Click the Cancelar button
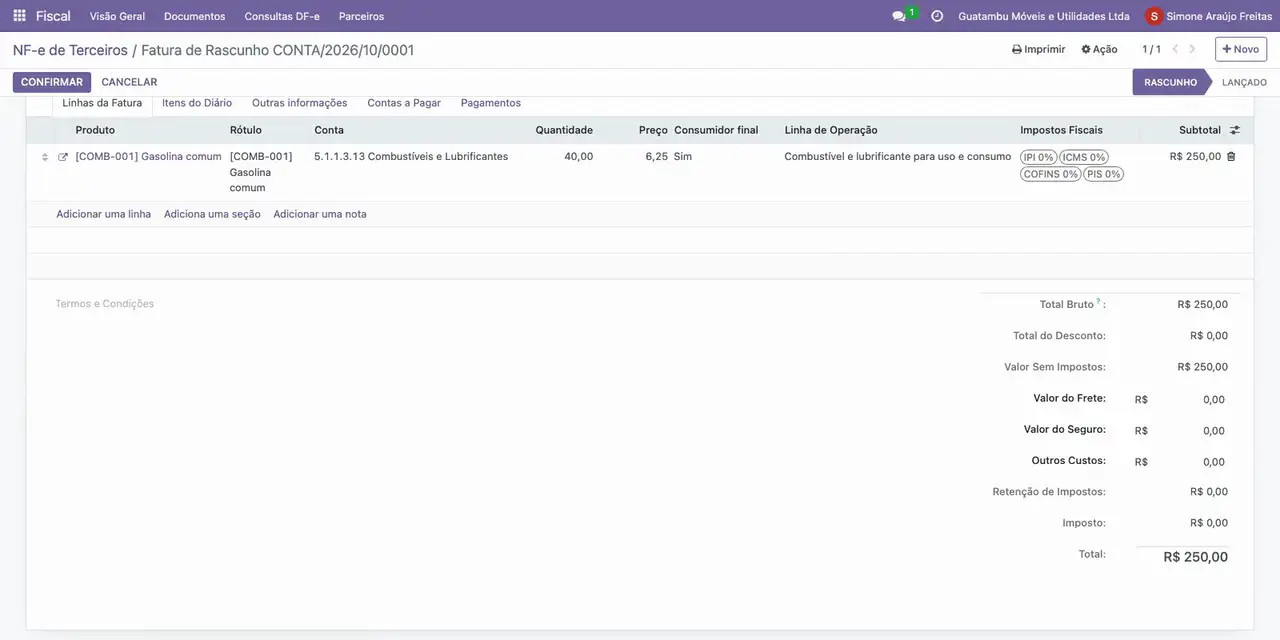Viewport: 1280px width, 640px height. point(129,82)
